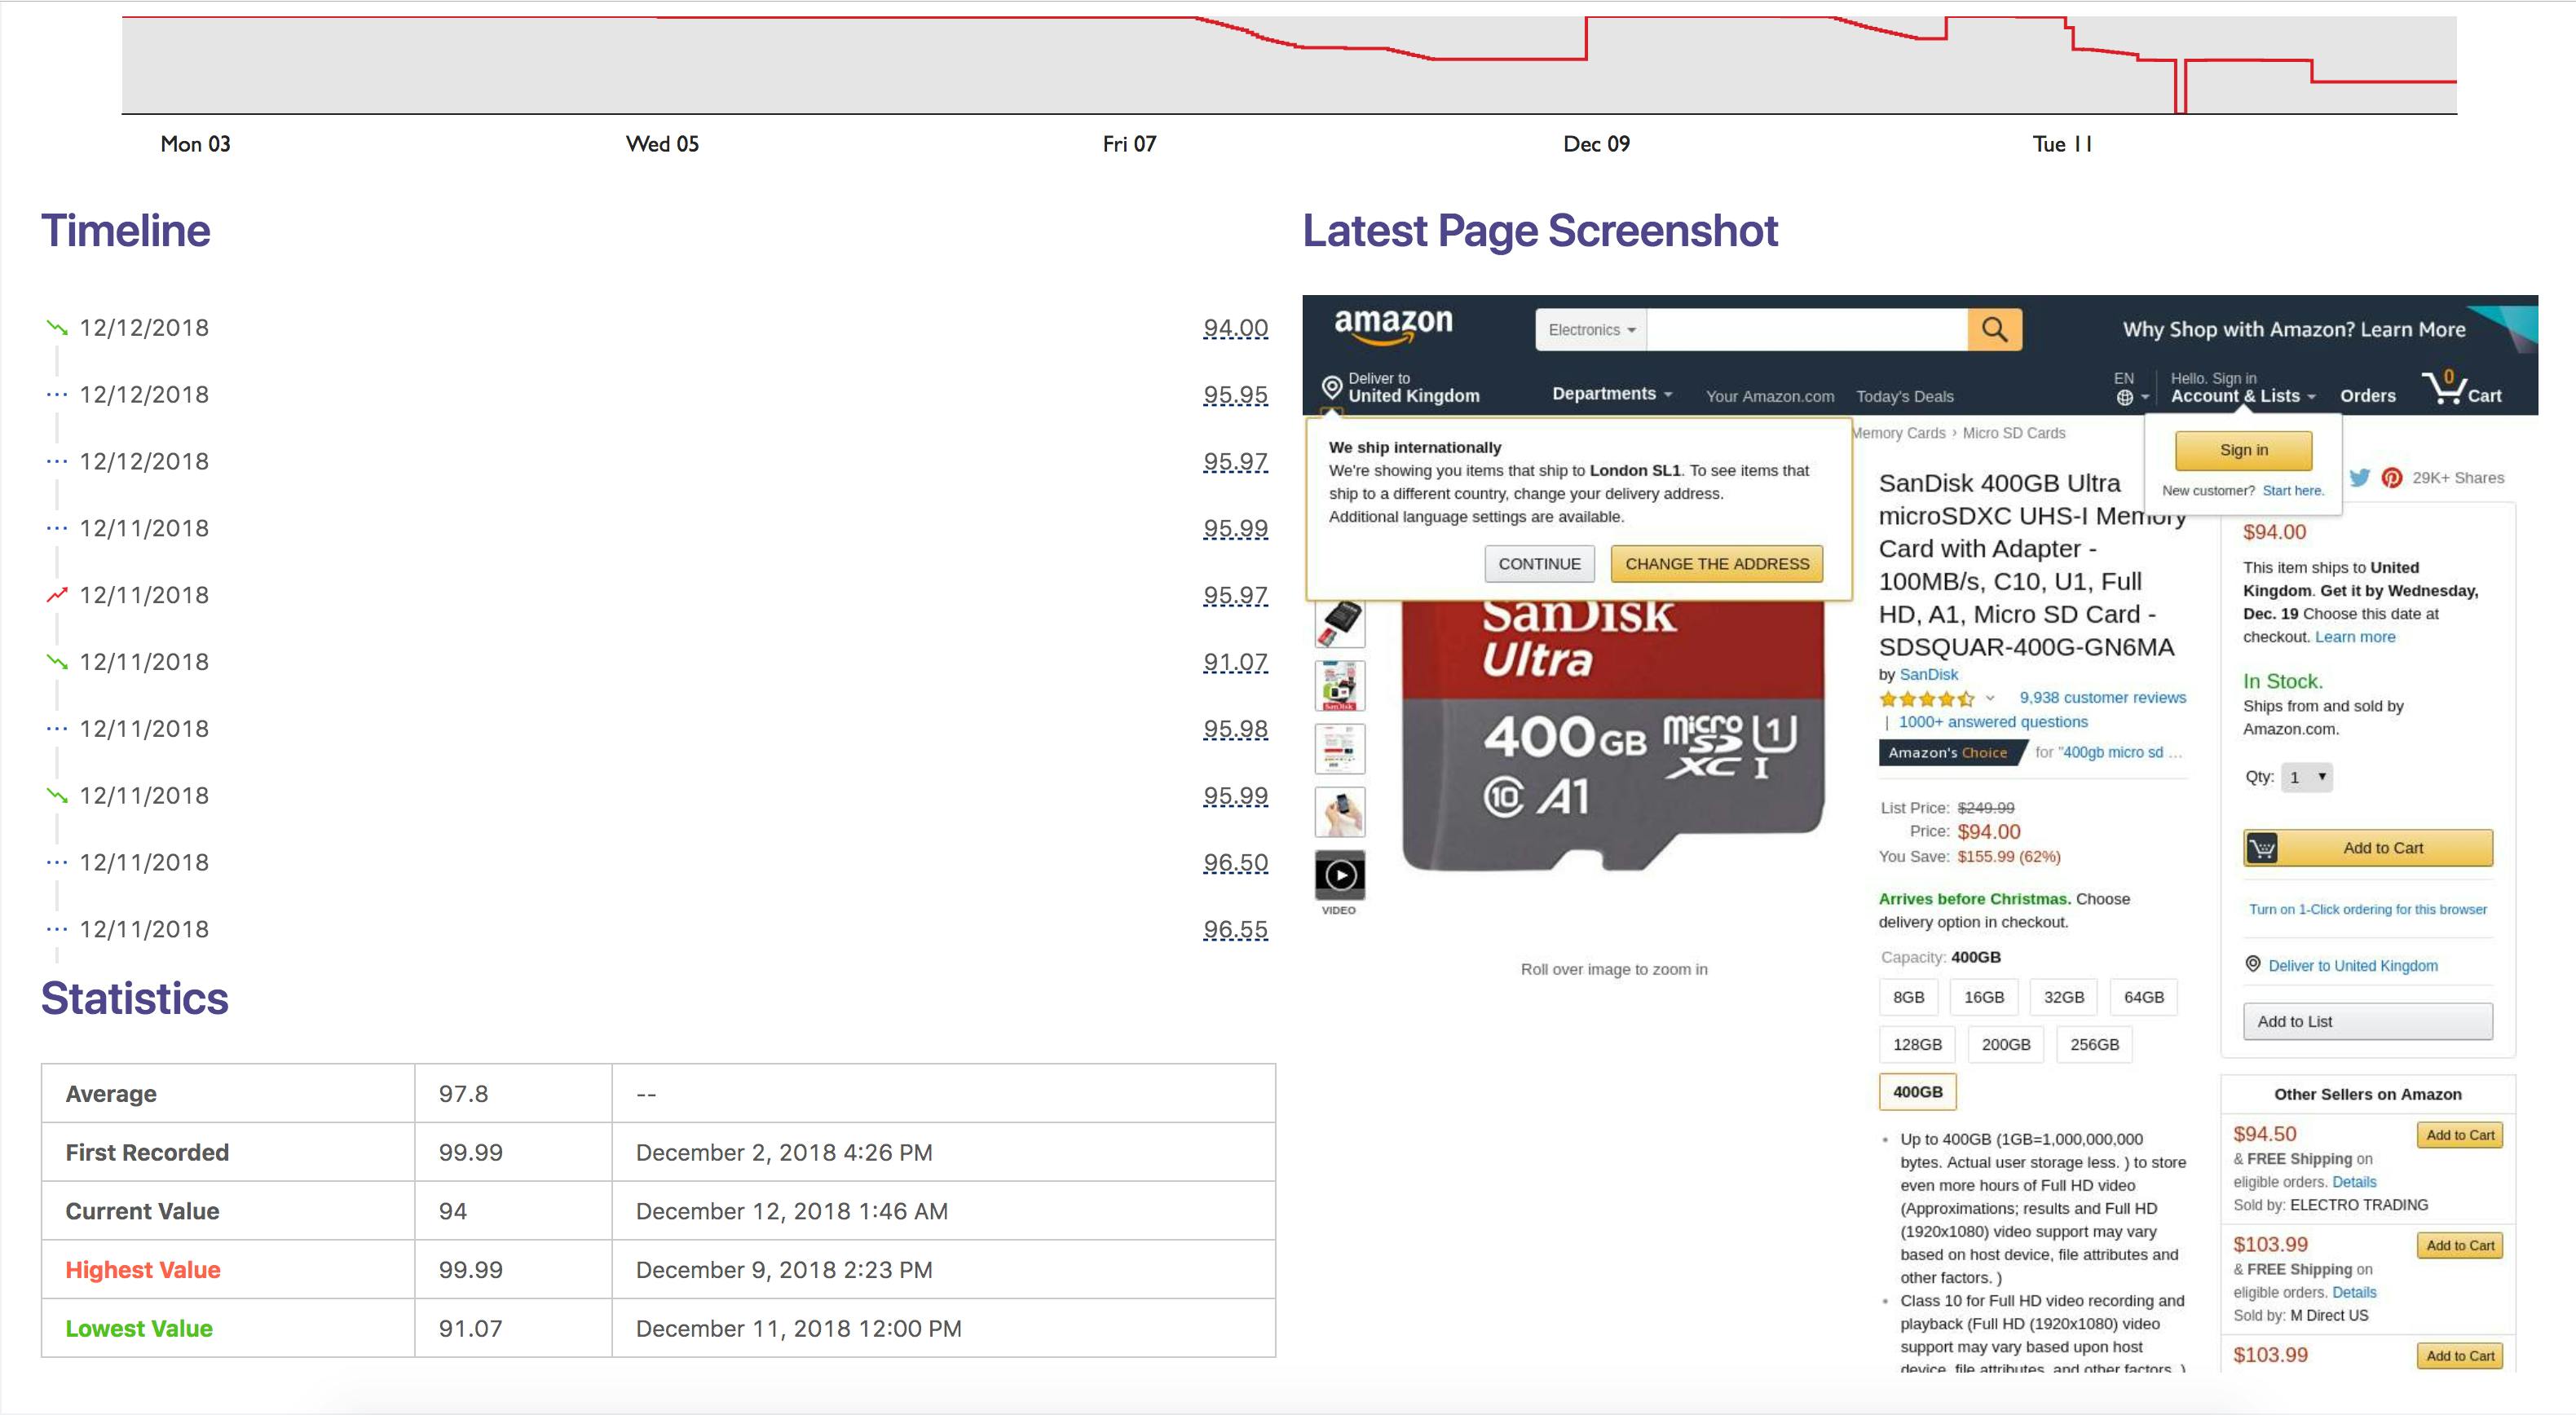
Task: Expand the Departments menu
Action: click(x=1612, y=394)
